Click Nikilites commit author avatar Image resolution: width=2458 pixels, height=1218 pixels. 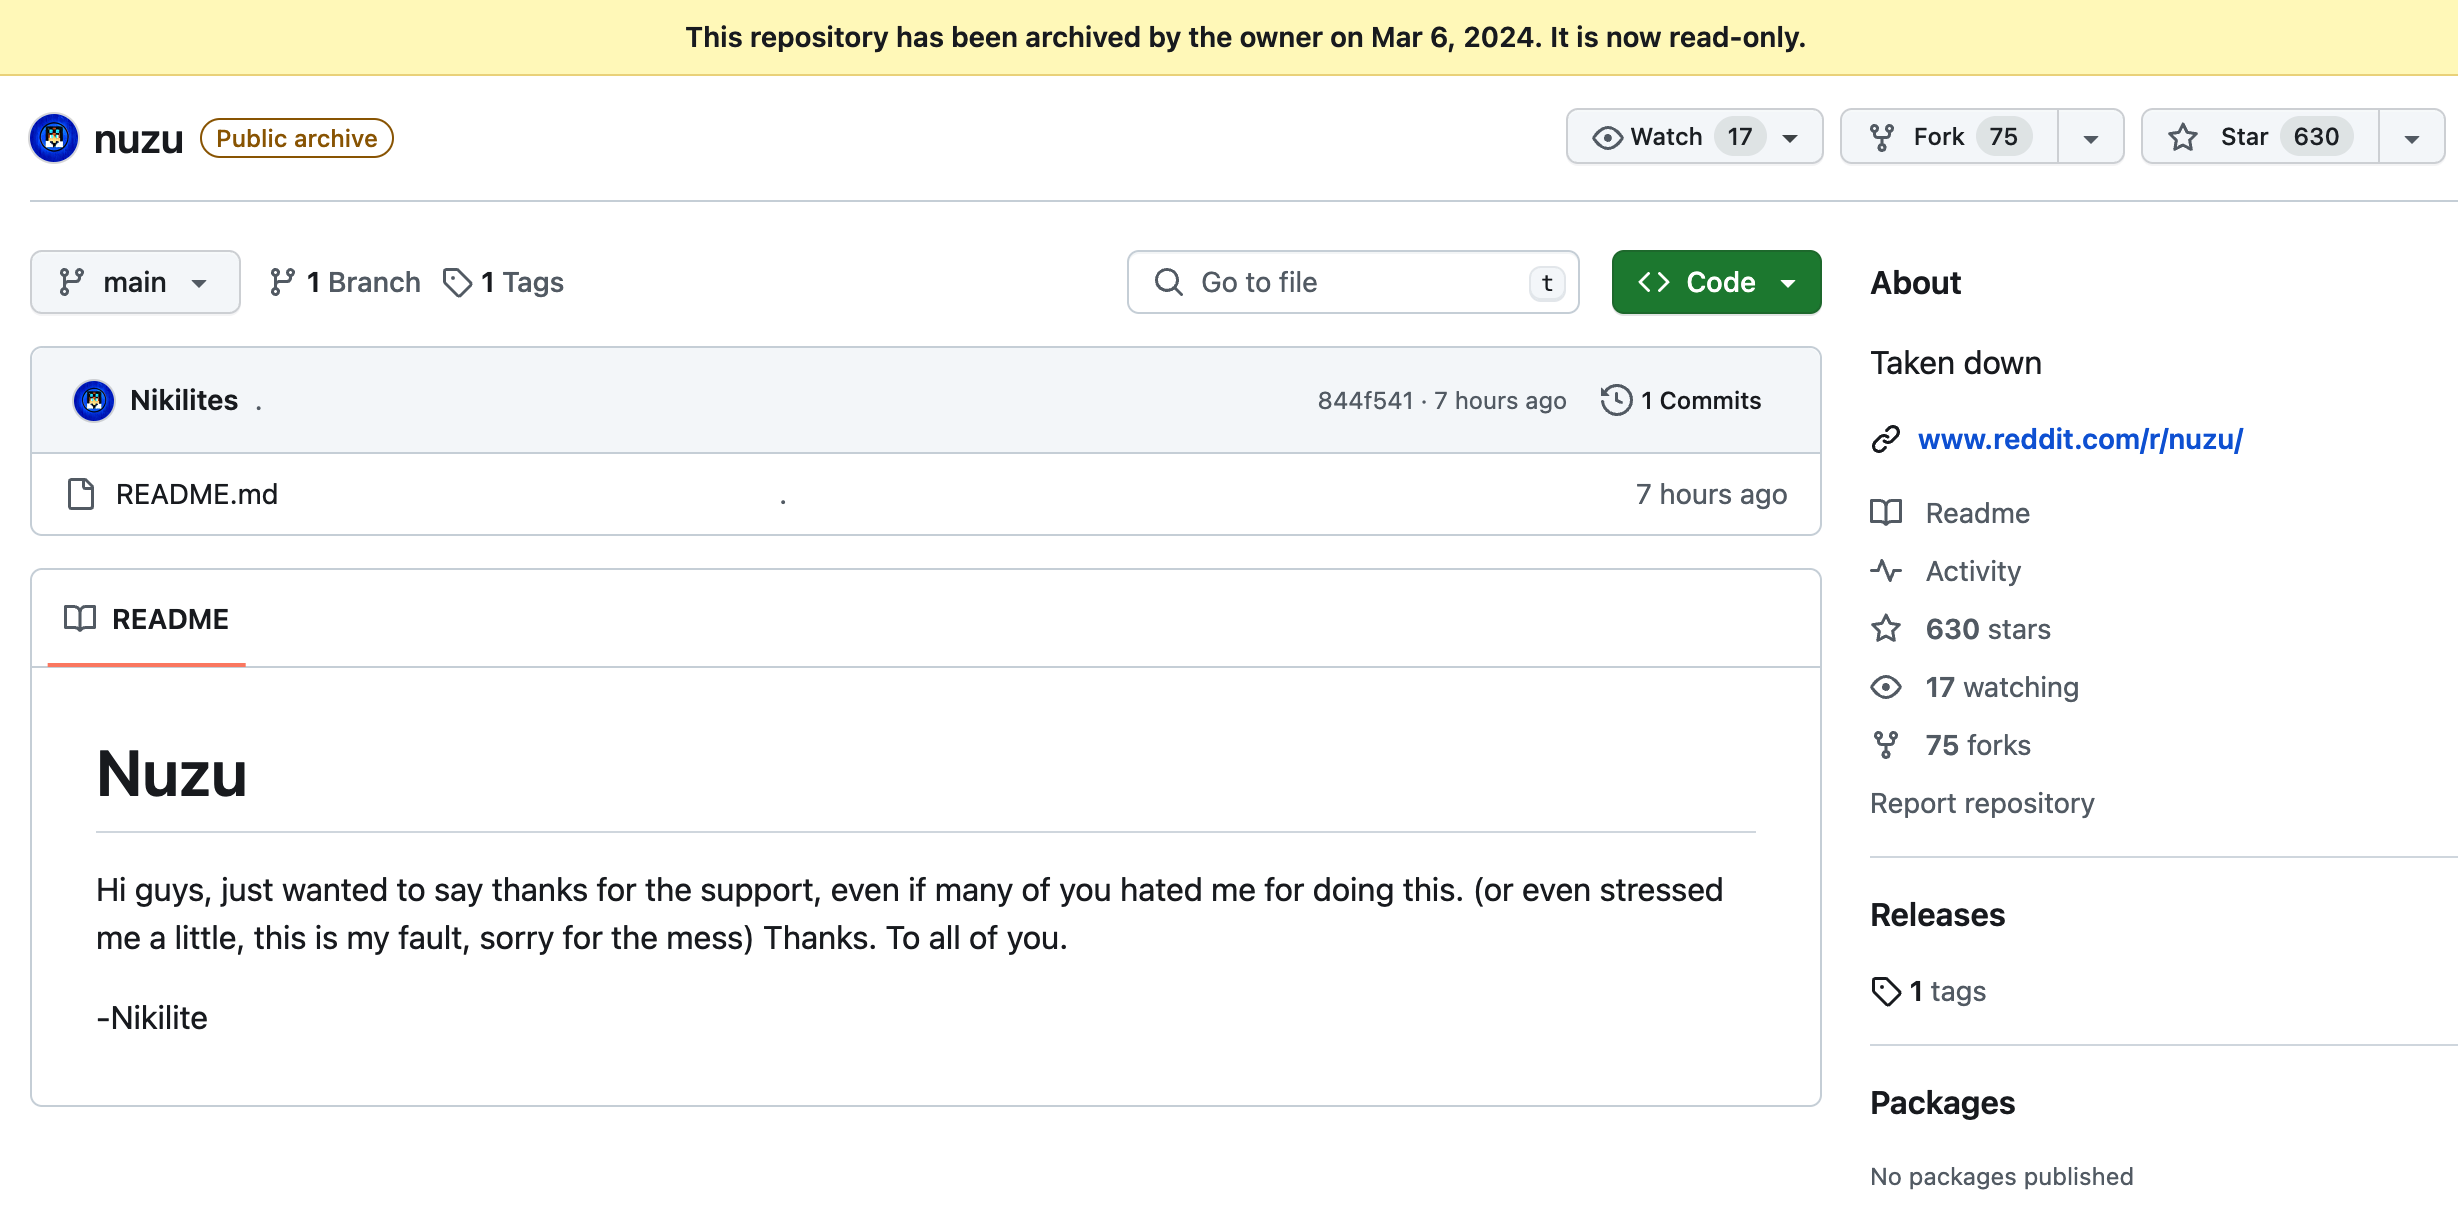pos(94,401)
